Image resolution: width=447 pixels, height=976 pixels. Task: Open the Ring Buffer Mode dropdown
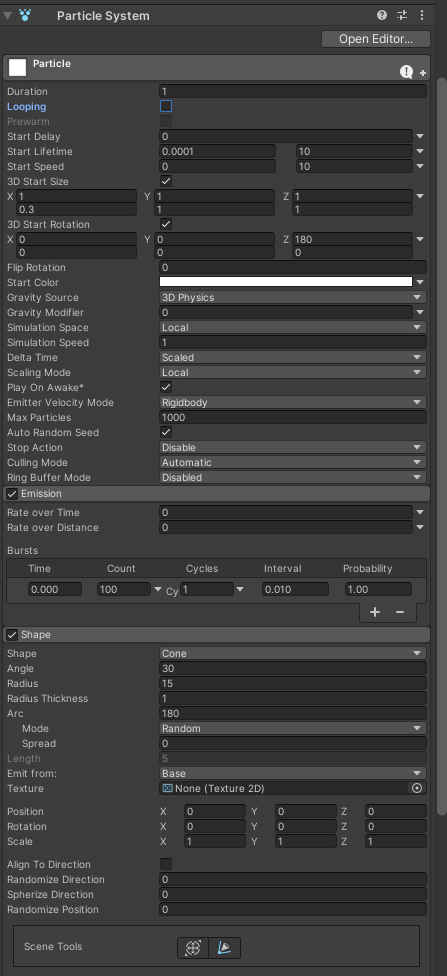coord(293,477)
